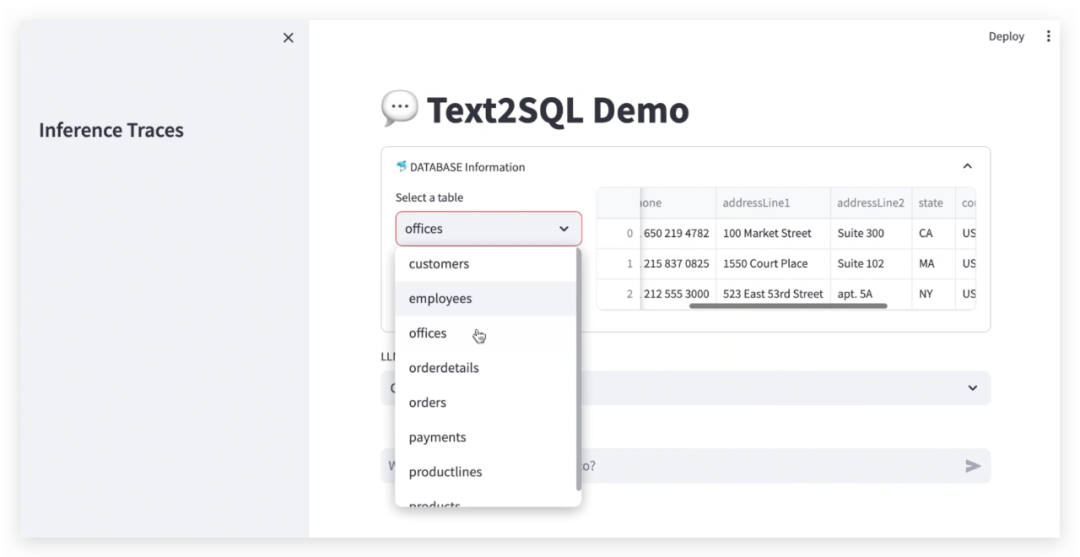Click the dropdown list vertical scrollbar

[x=579, y=370]
